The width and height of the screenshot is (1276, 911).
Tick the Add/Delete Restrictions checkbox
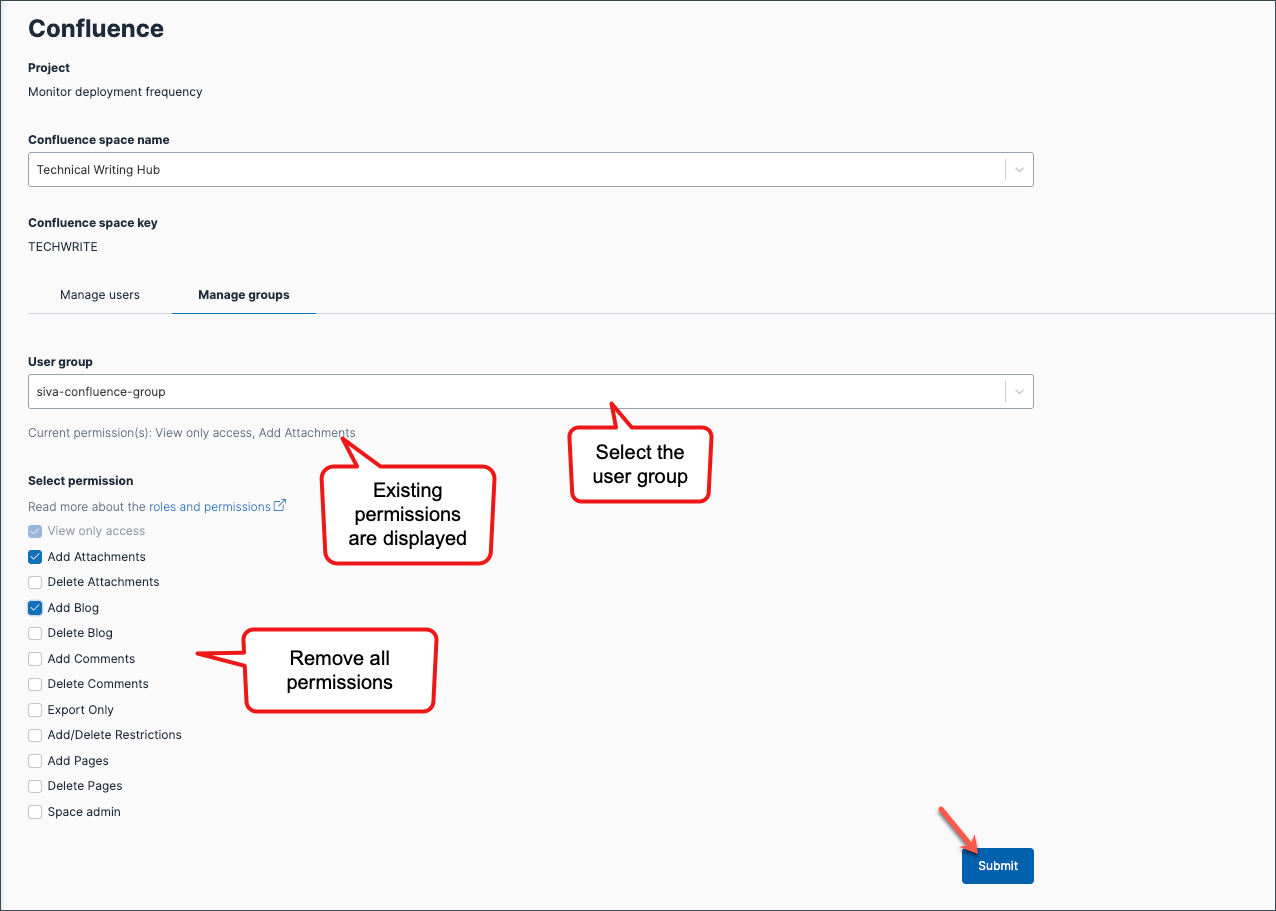coord(35,735)
